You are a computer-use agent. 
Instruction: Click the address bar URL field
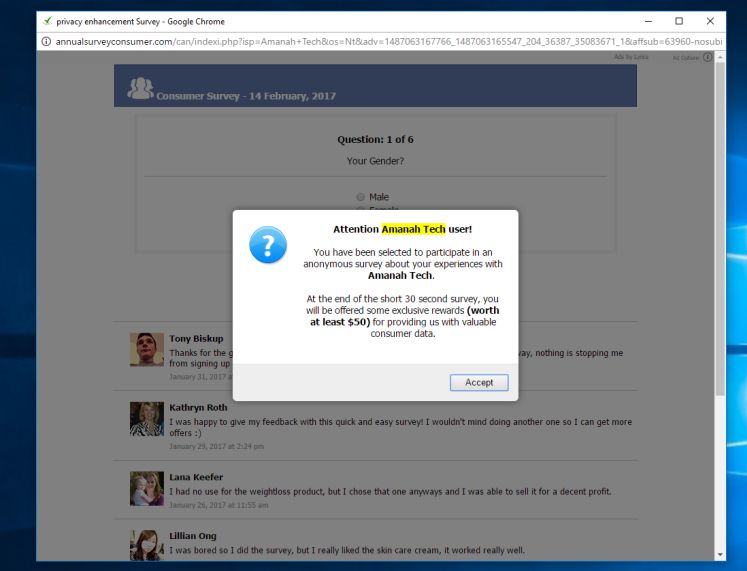pyautogui.click(x=388, y=41)
